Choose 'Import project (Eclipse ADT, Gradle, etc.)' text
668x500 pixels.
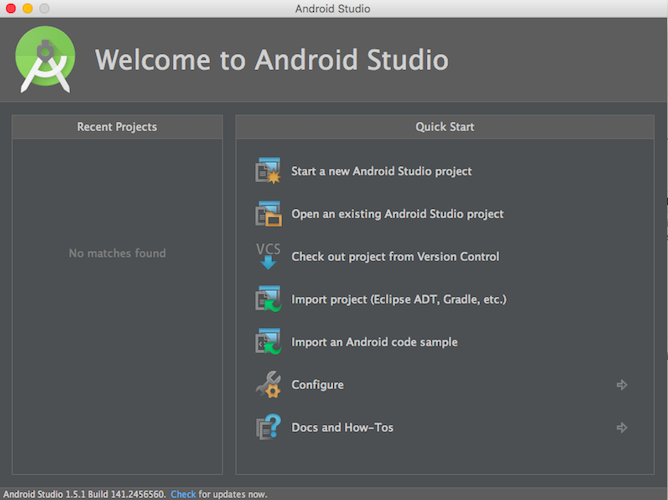pyautogui.click(x=398, y=300)
